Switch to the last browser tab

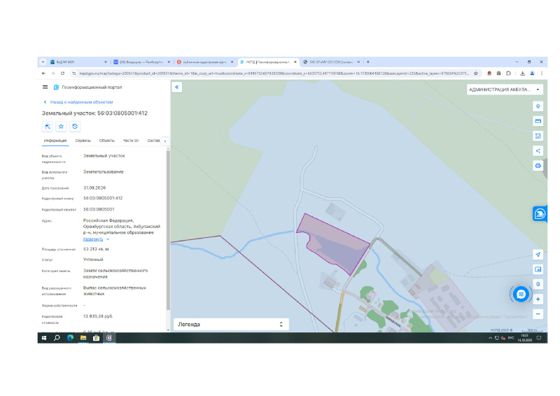(331, 62)
